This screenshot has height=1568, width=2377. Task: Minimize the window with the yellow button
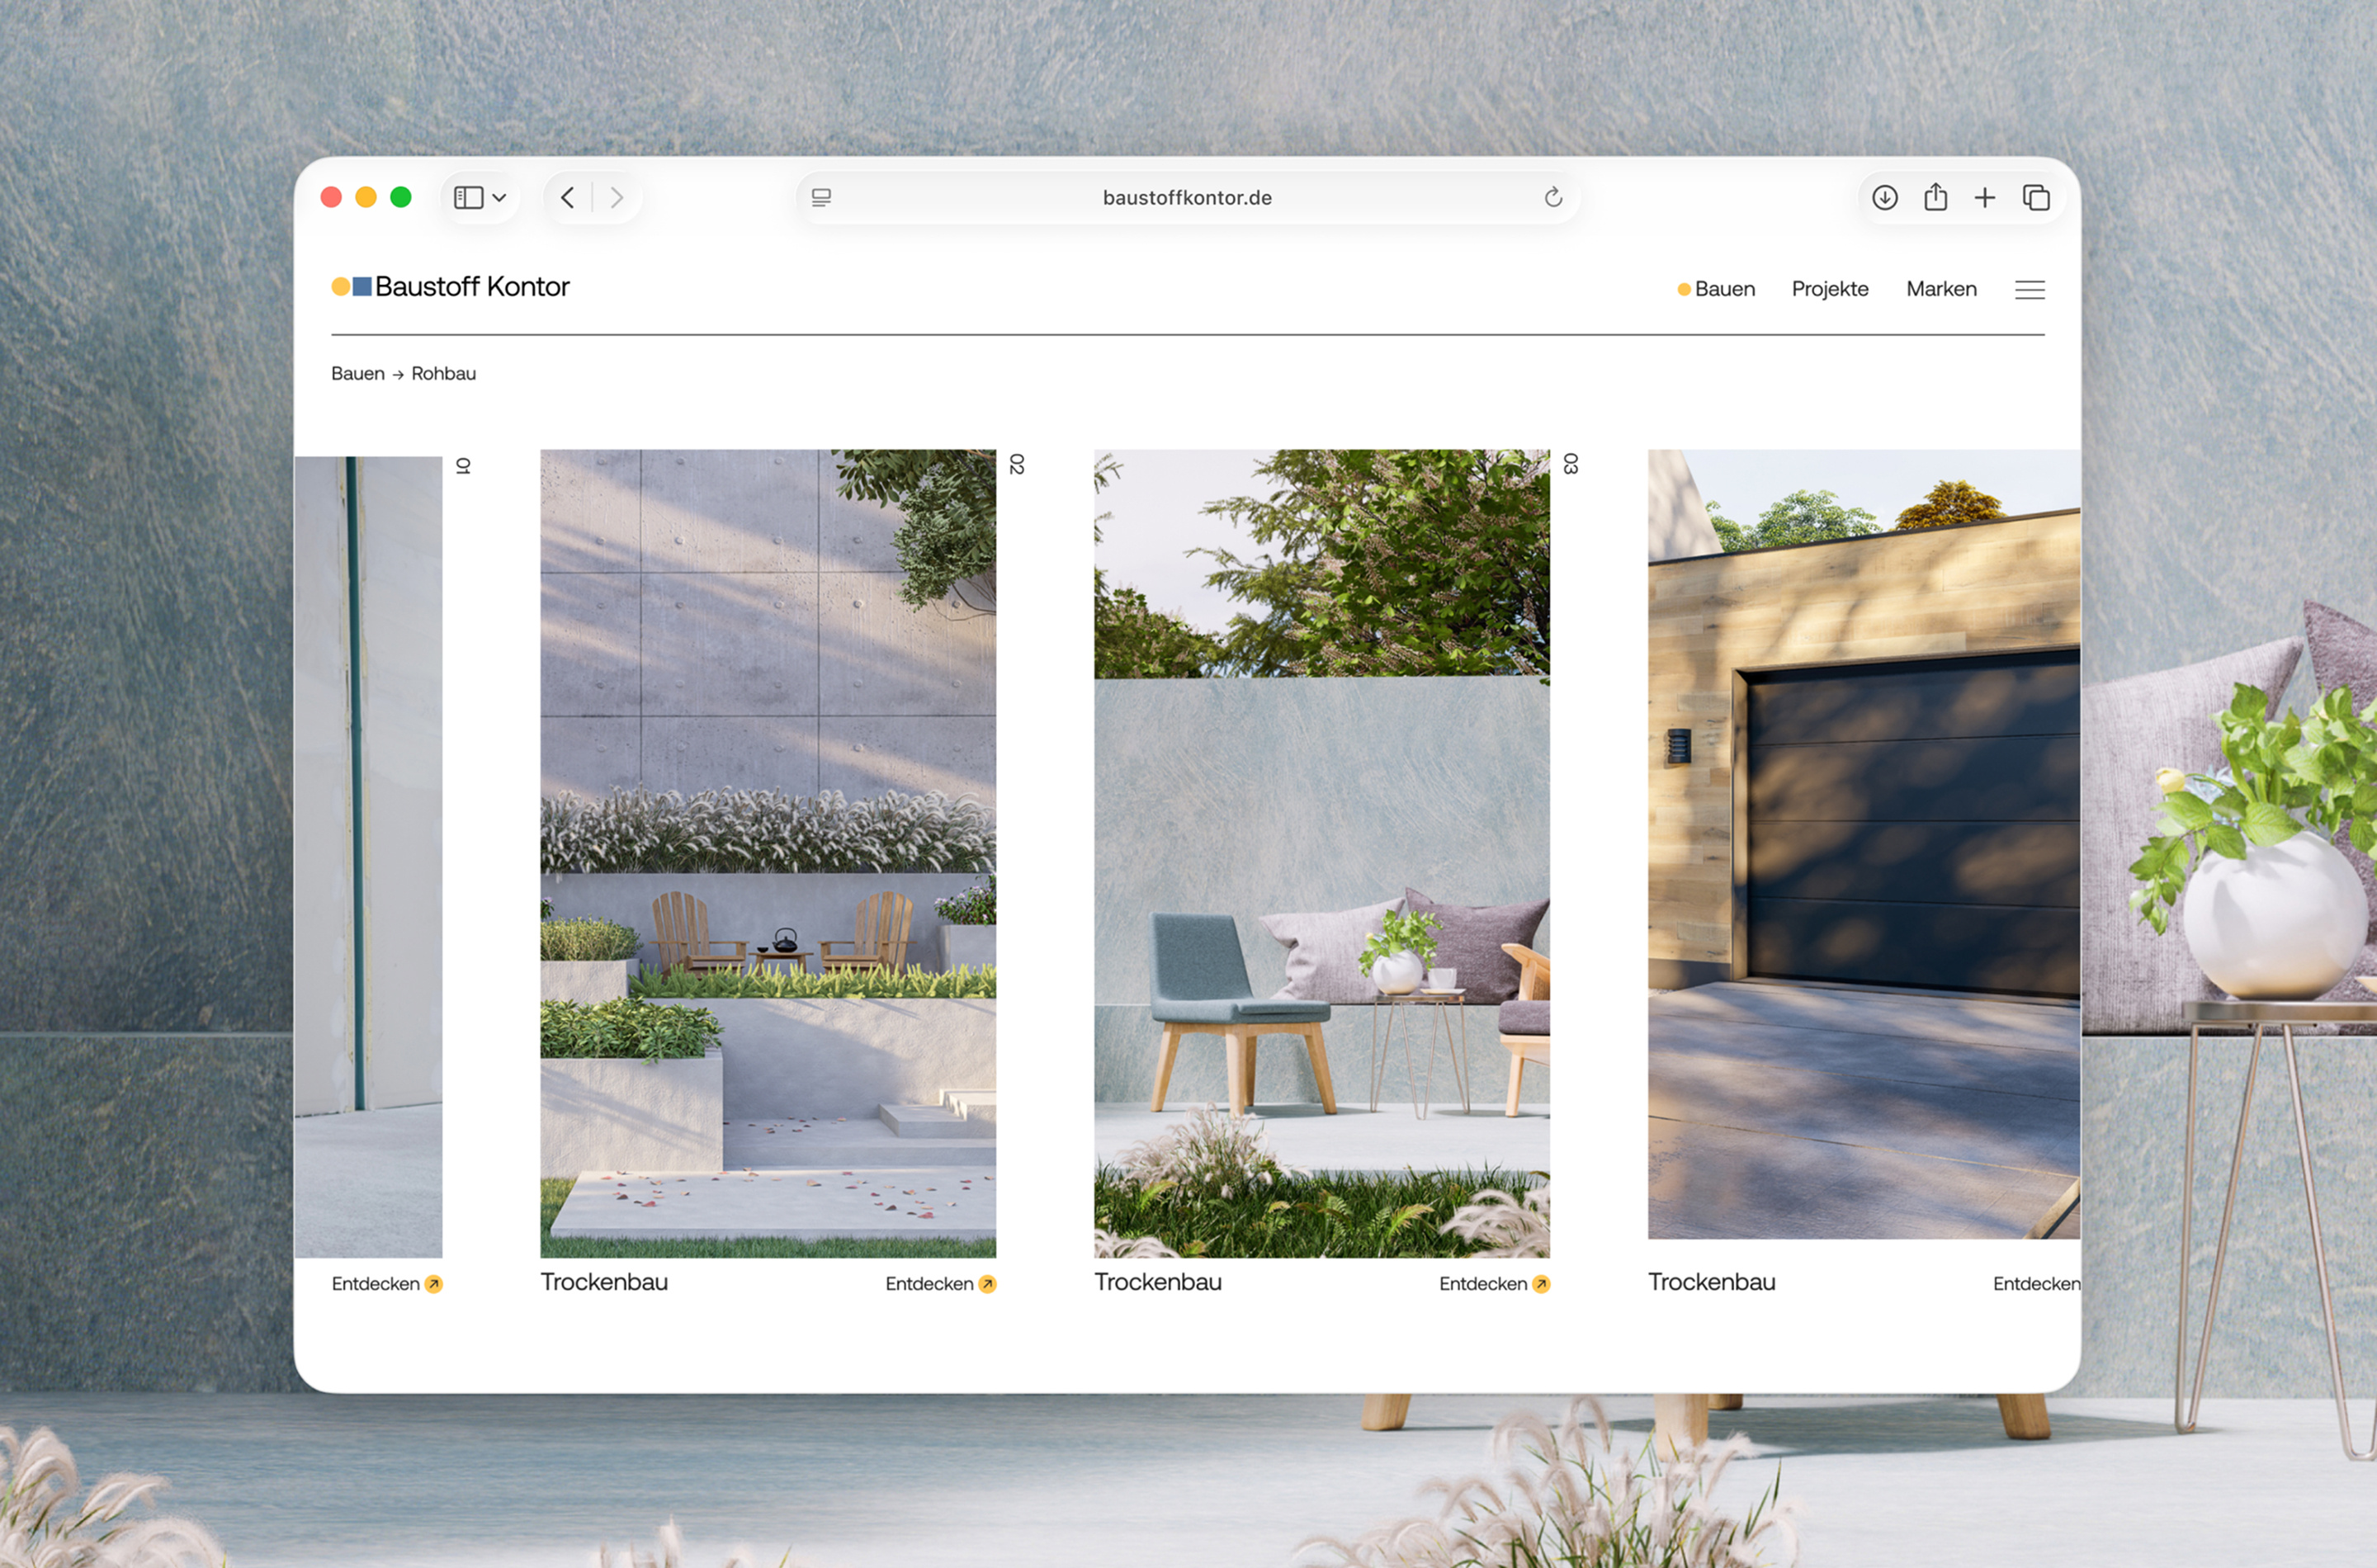(x=366, y=198)
